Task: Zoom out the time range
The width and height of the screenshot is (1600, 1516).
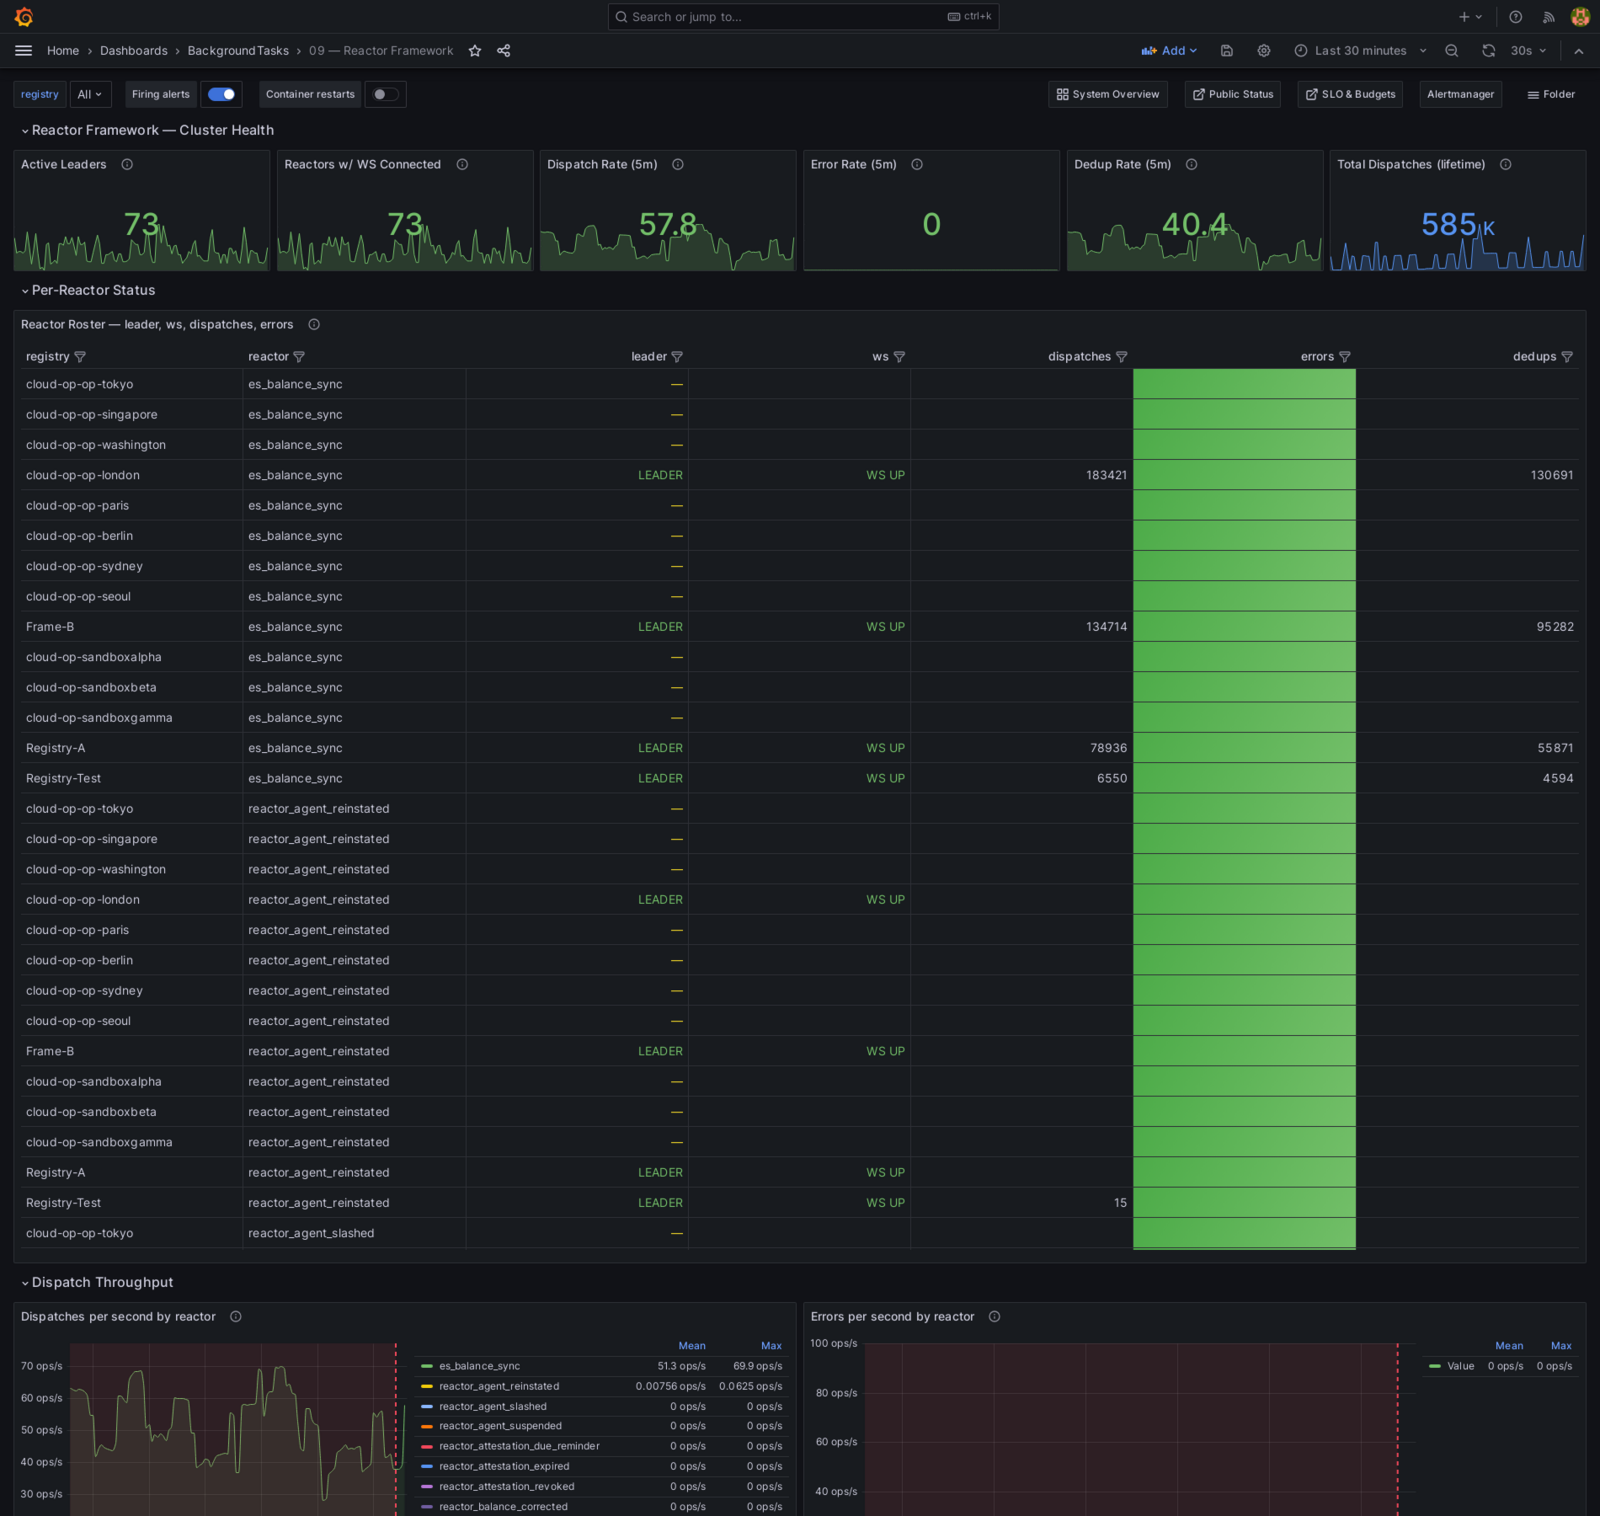Action: tap(1452, 51)
